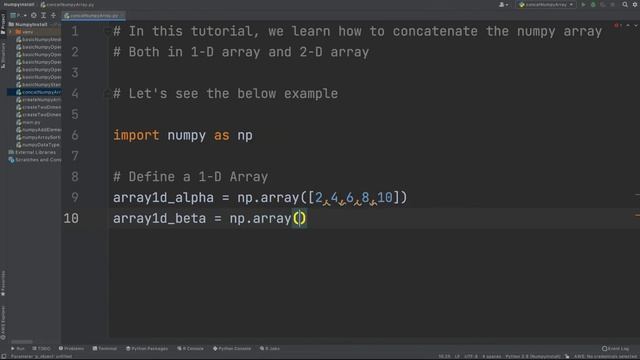Open the Run tool window button
Viewport: 640px width, 360px height.
[18, 349]
